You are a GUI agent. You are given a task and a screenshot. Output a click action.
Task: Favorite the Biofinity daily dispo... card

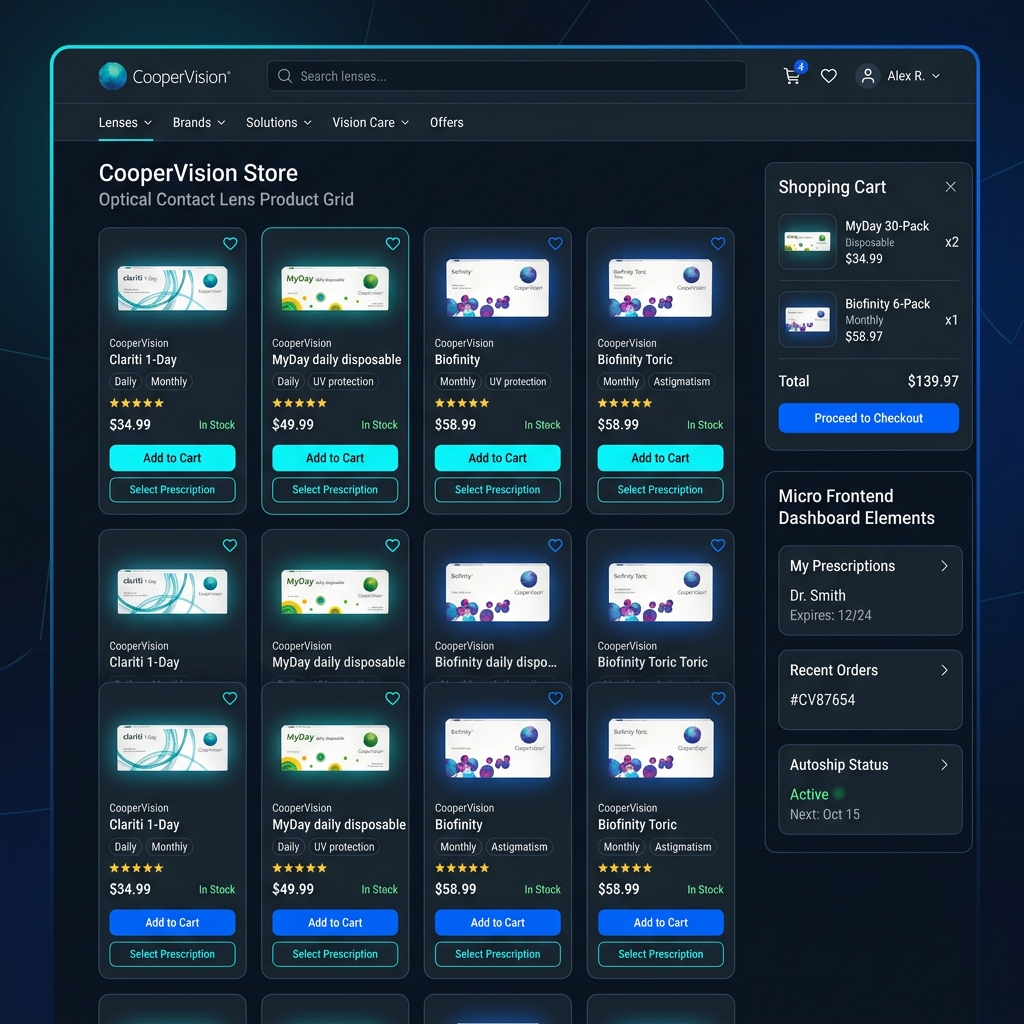click(555, 545)
